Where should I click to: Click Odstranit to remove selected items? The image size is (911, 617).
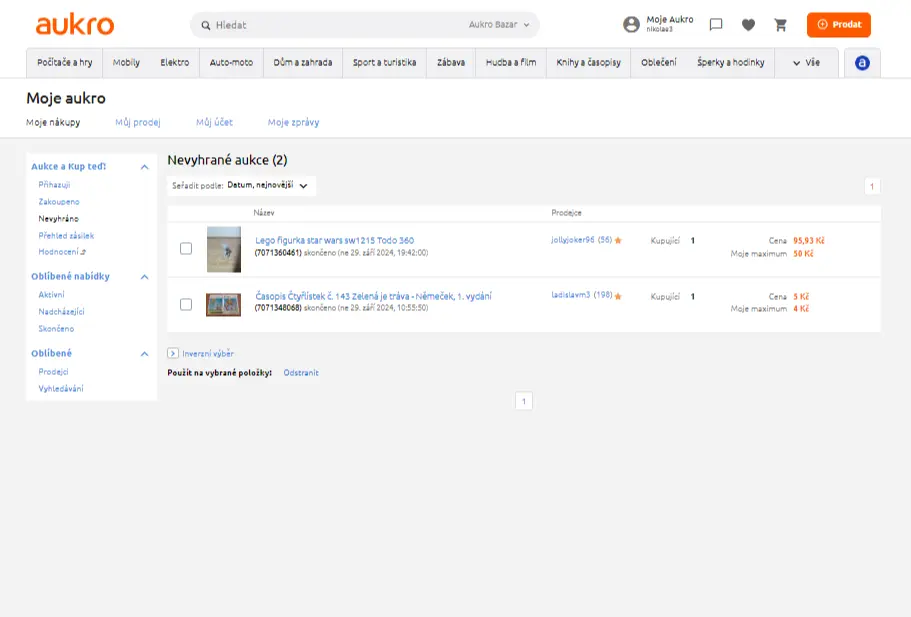click(301, 373)
